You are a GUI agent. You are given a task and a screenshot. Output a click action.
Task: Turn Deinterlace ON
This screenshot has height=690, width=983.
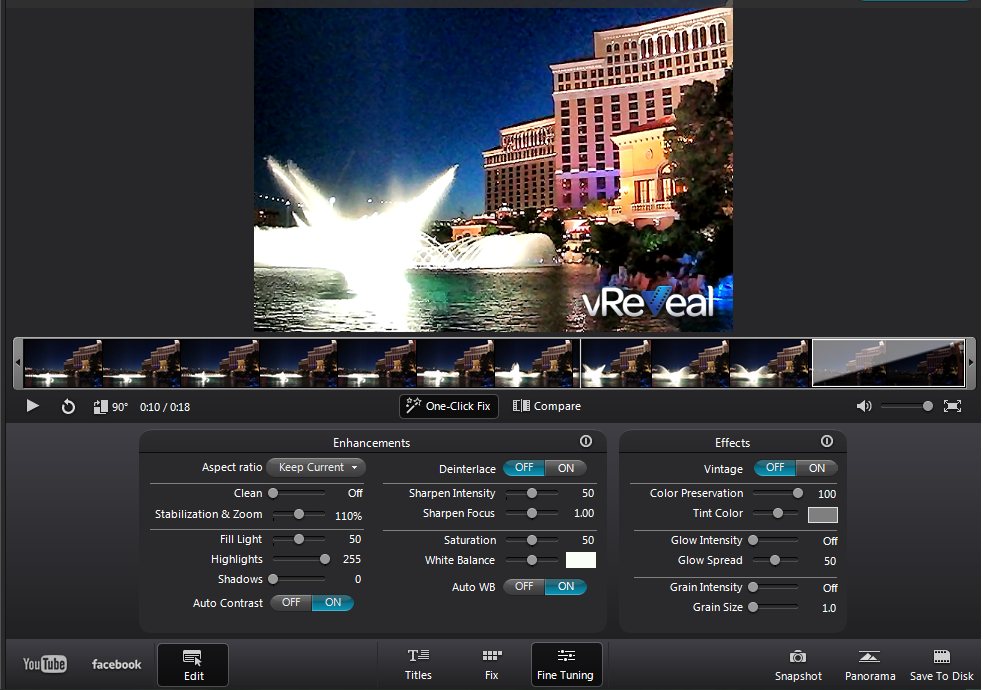(x=565, y=468)
